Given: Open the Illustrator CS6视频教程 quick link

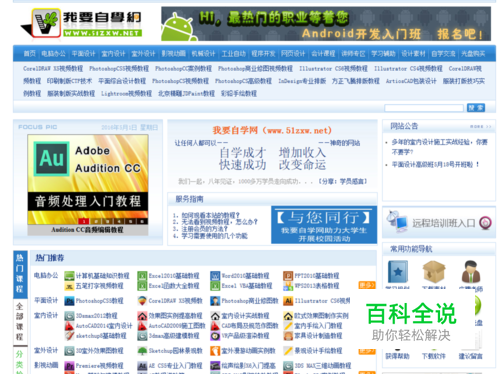Looking at the screenshot, I should 333,68.
